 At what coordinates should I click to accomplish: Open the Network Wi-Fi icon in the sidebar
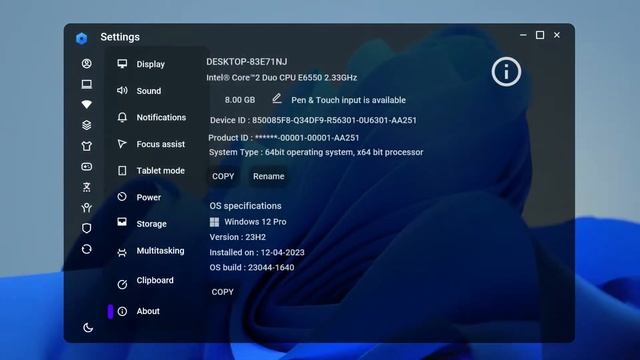click(x=87, y=104)
